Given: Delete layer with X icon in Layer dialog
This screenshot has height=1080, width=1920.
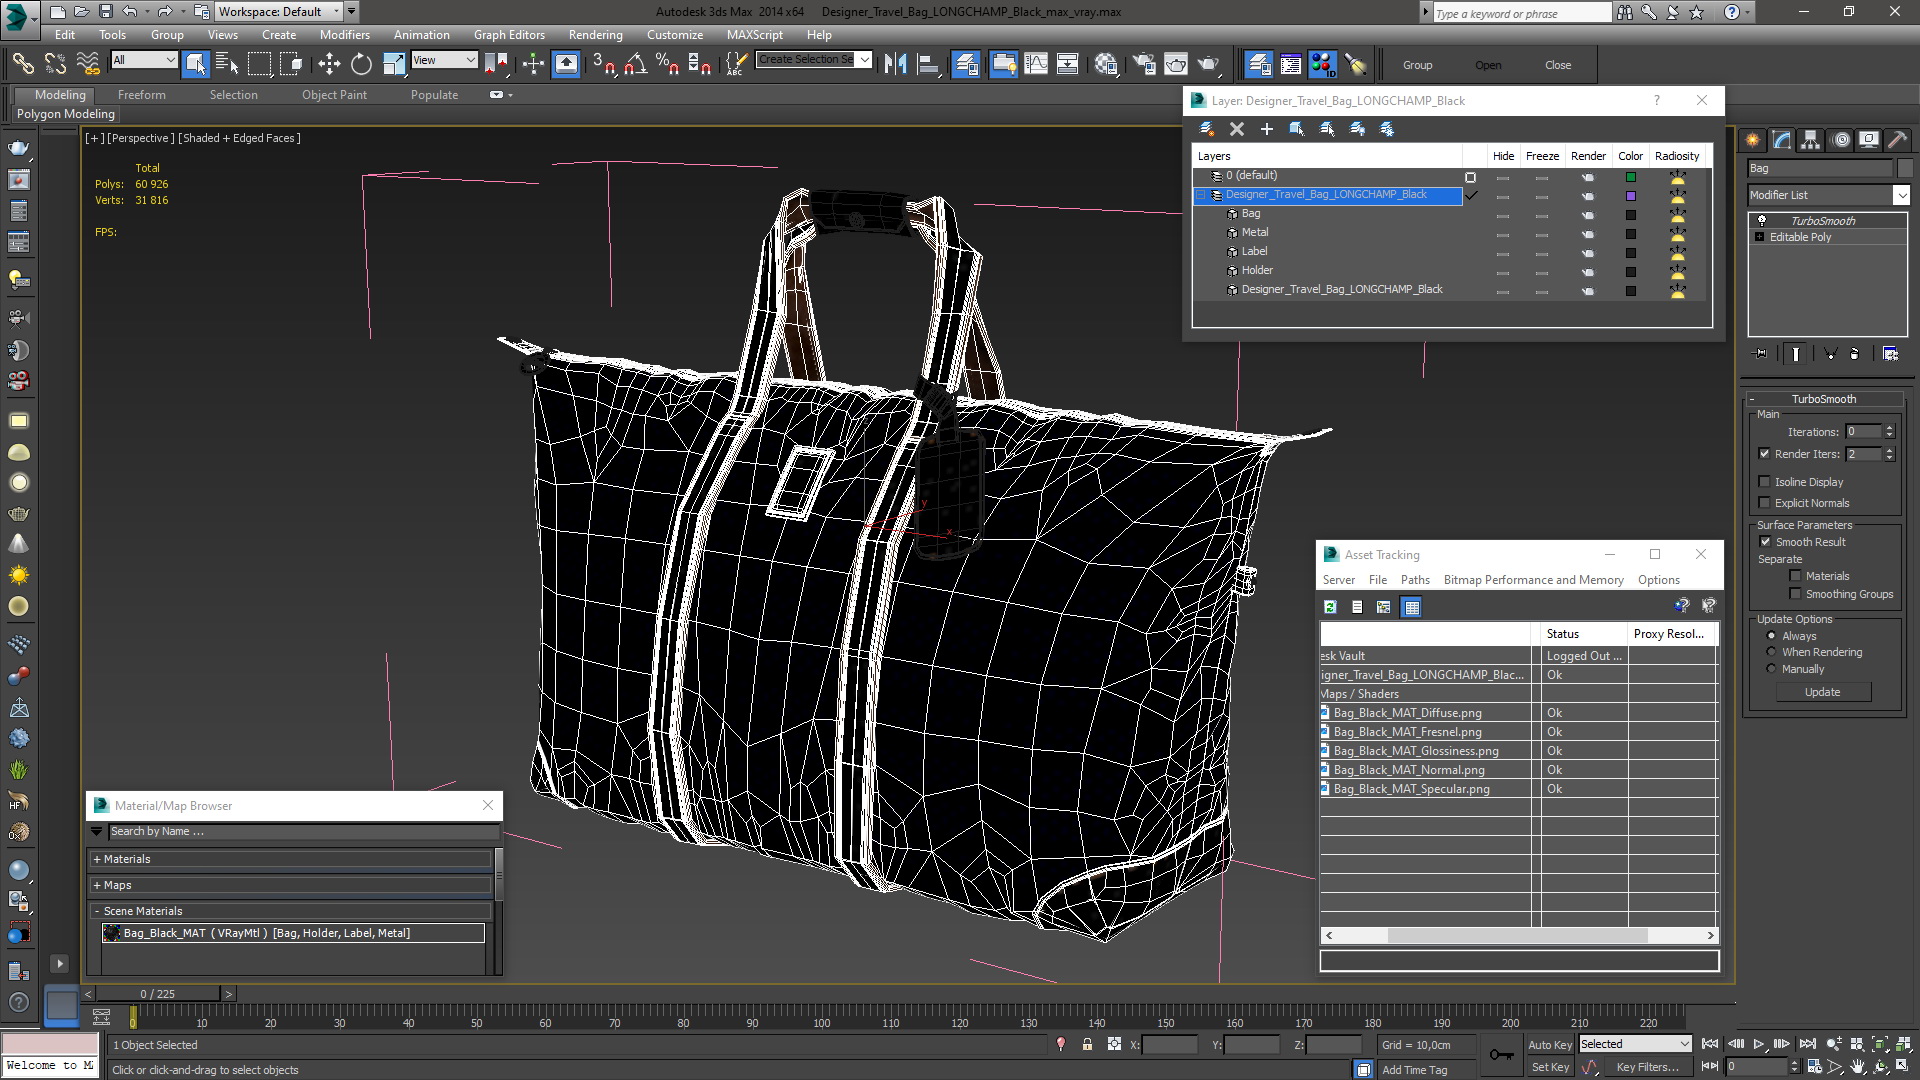Looking at the screenshot, I should click(x=1237, y=129).
